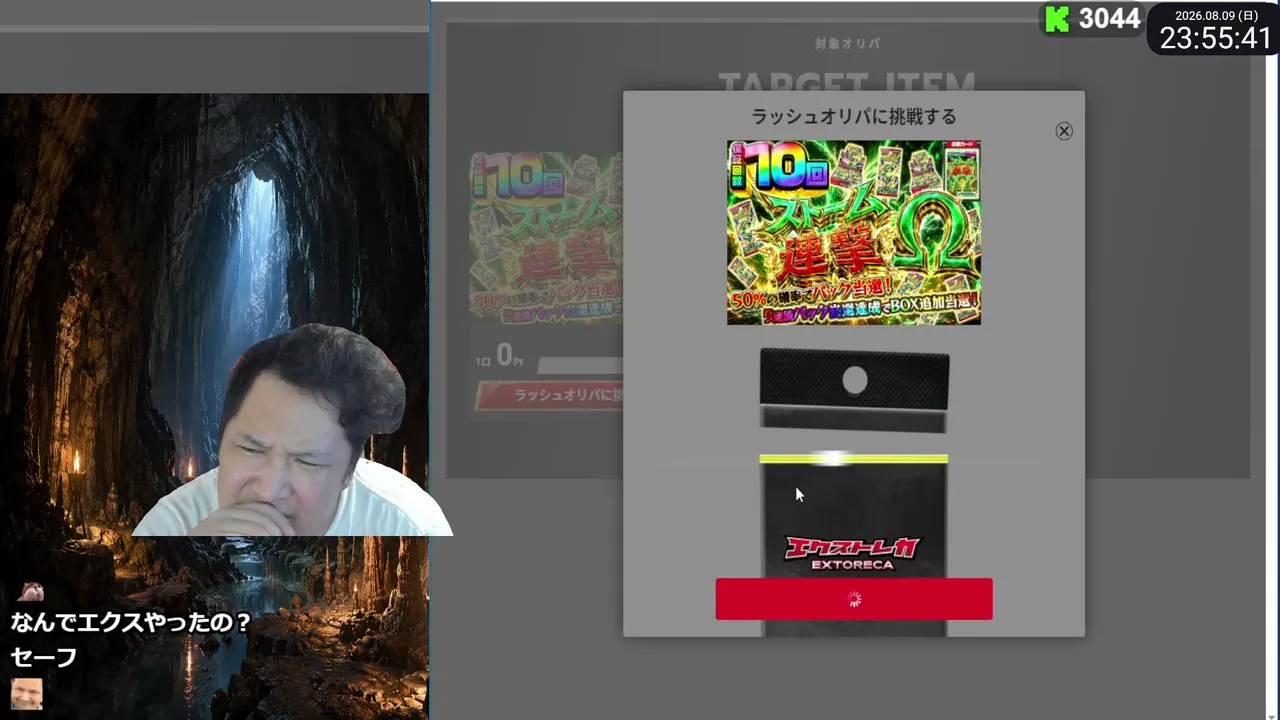Click the TARGET ITEM heading
This screenshot has height=720, width=1280.
point(848,82)
